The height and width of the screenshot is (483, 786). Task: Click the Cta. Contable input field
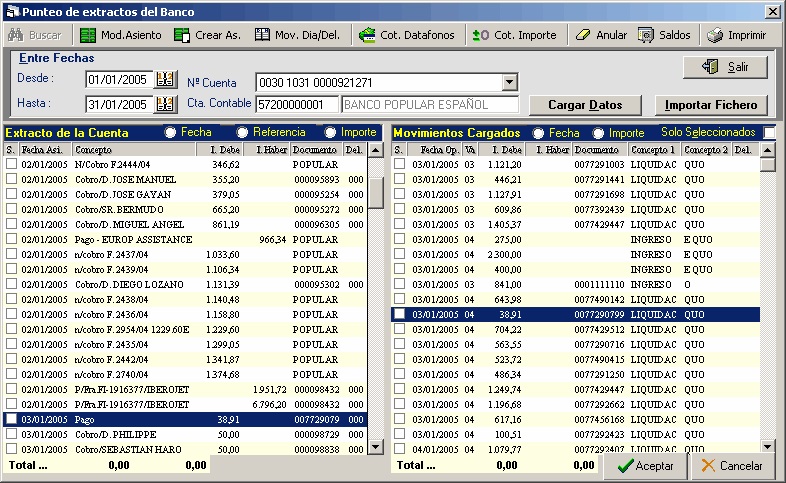click(297, 105)
